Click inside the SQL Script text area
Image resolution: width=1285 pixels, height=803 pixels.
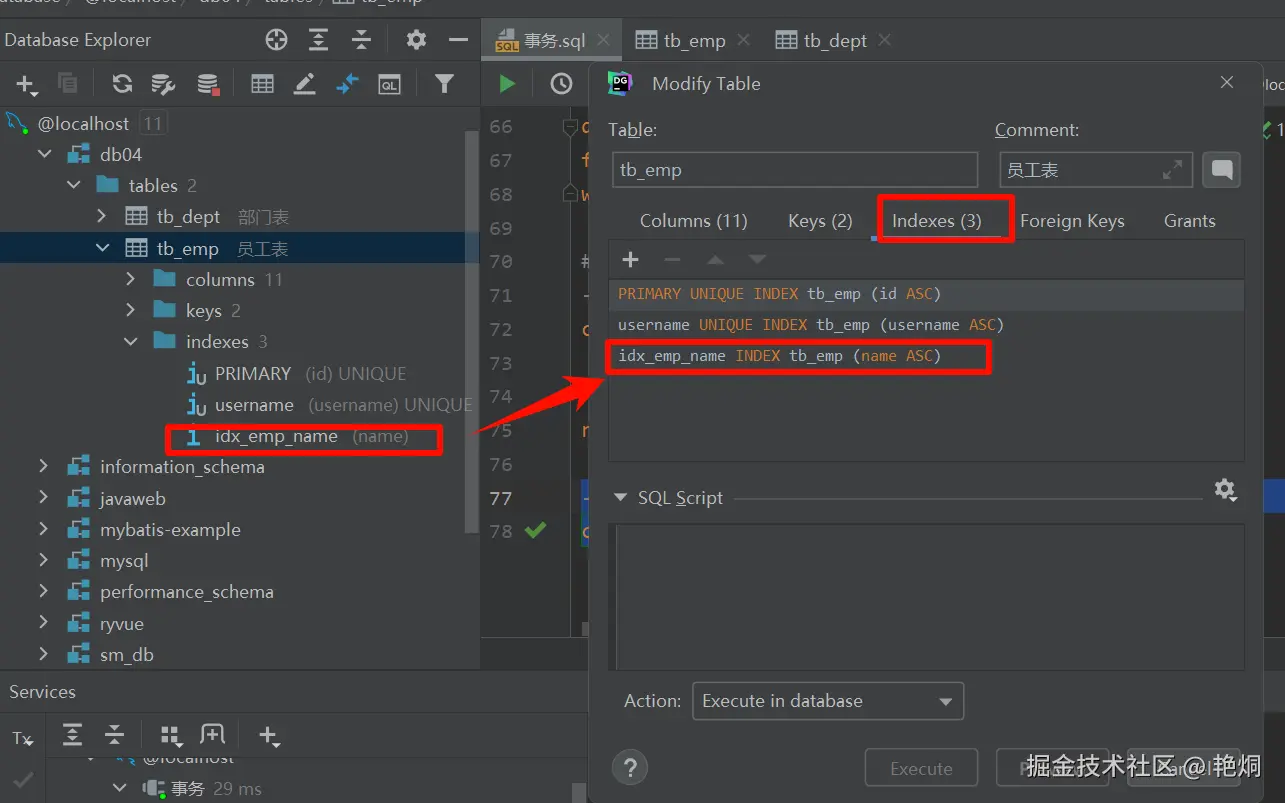coord(930,596)
